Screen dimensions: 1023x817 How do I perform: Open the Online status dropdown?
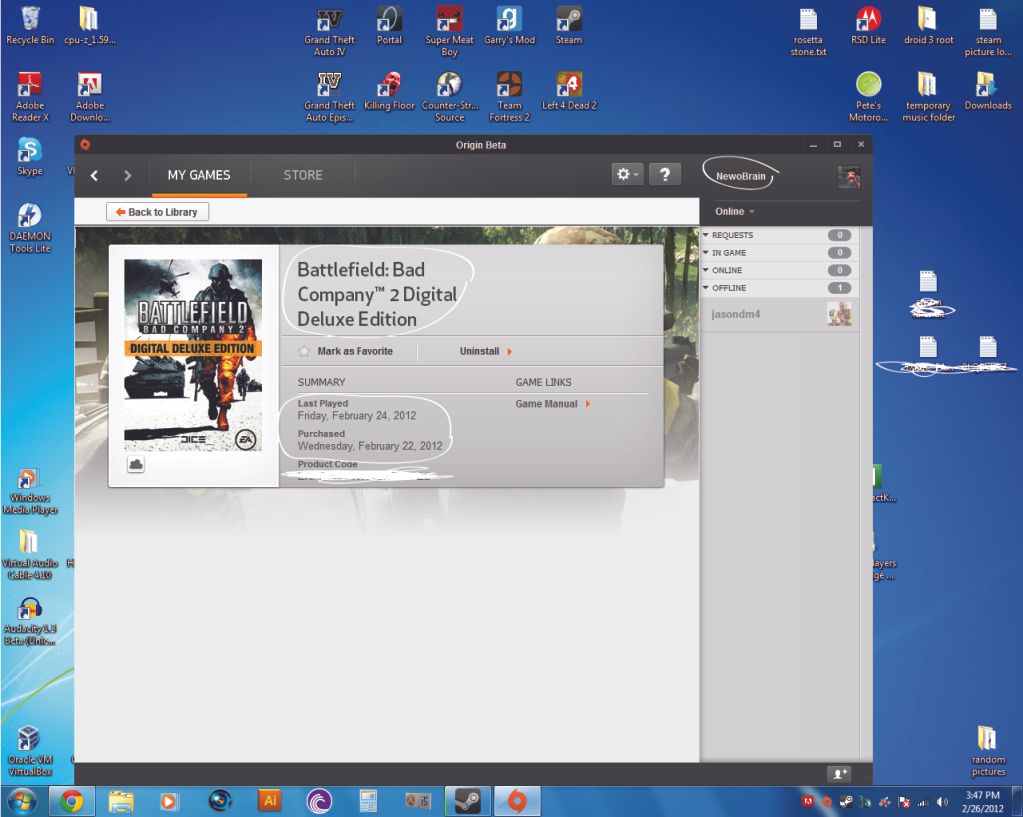pos(735,211)
